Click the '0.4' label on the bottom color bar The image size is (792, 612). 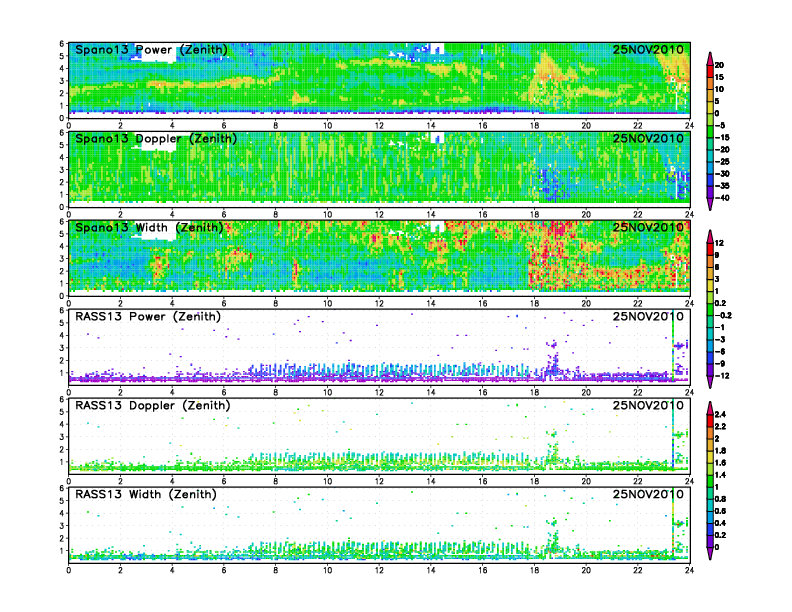pyautogui.click(x=720, y=523)
